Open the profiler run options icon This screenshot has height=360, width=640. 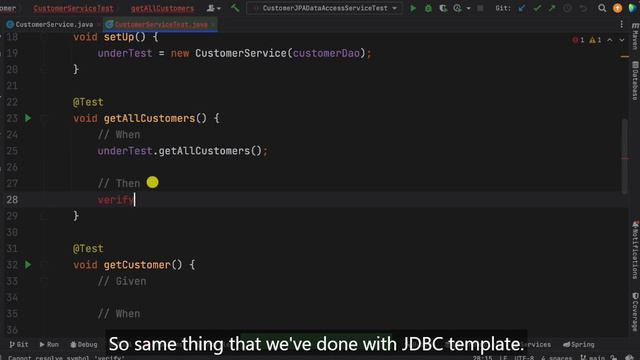(458, 8)
